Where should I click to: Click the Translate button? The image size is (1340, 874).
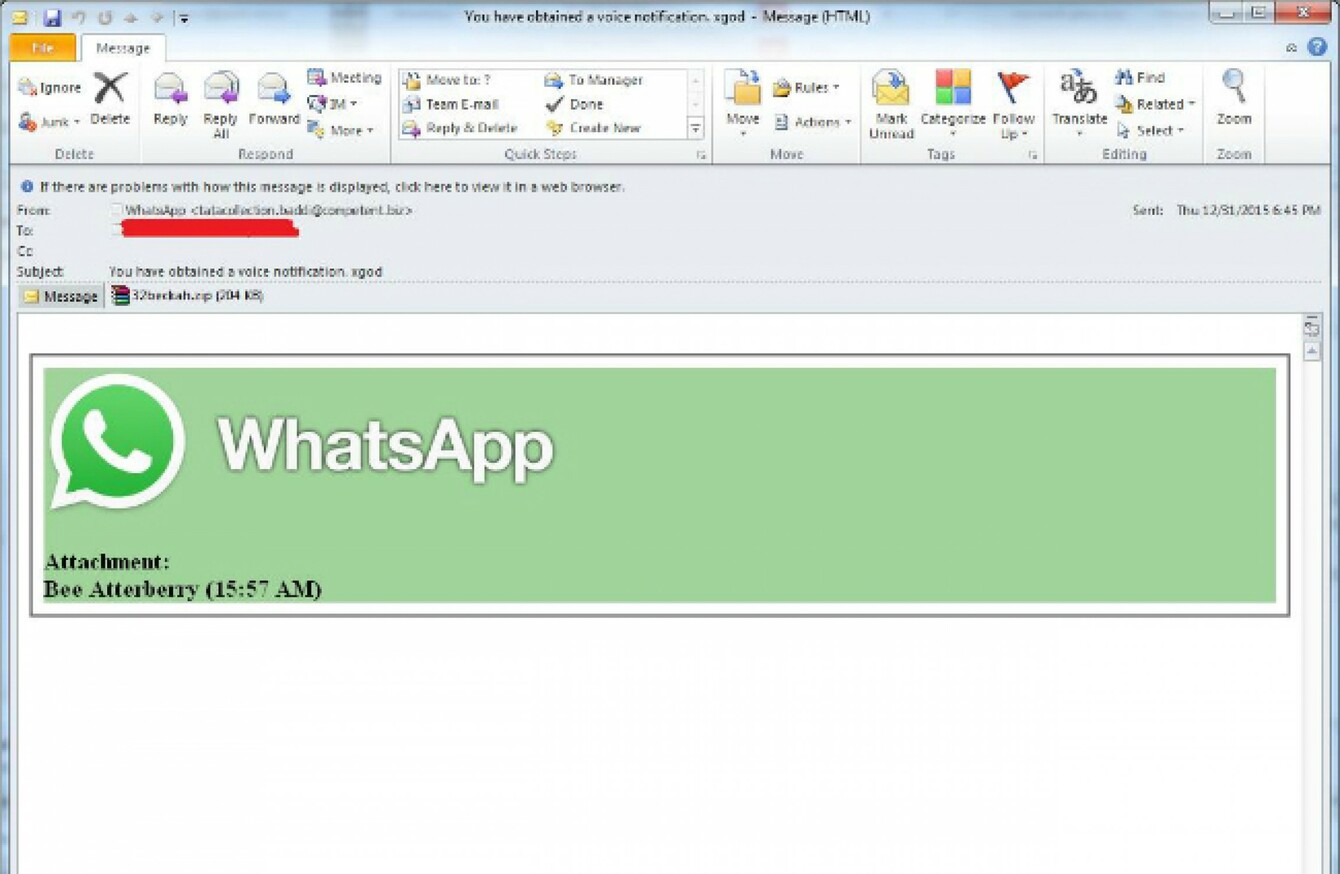1079,104
